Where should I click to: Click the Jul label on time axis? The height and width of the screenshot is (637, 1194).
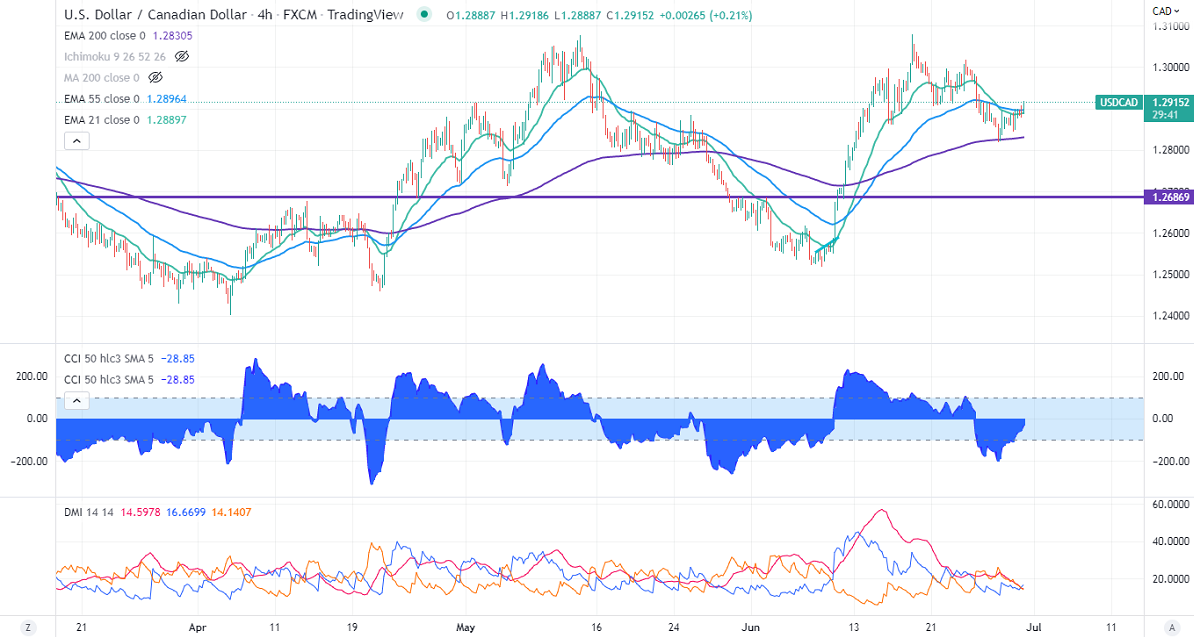(1033, 628)
